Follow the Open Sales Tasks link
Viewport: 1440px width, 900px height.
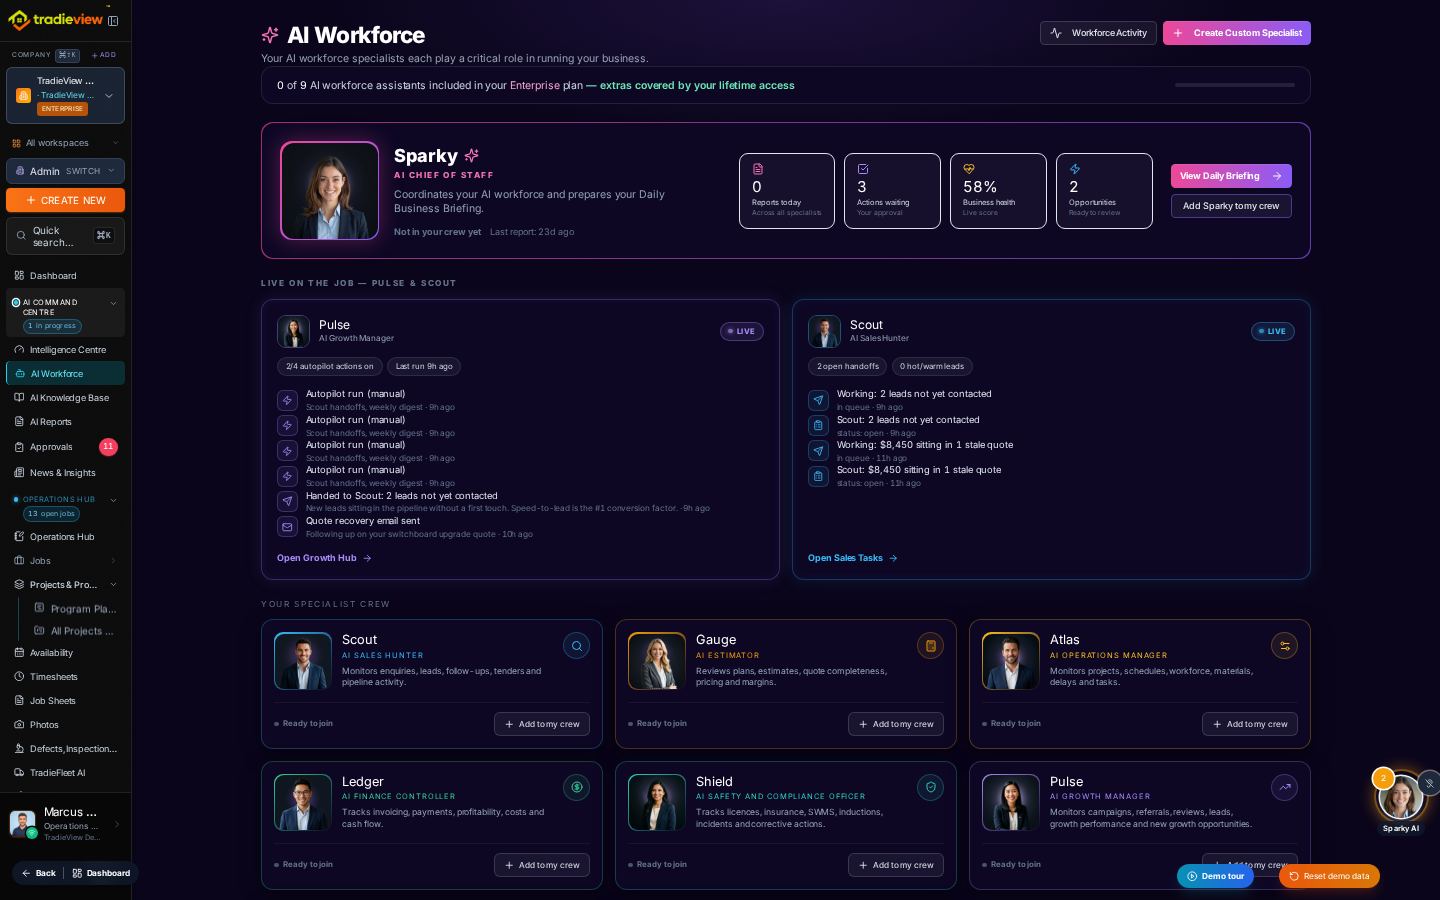[x=852, y=558]
